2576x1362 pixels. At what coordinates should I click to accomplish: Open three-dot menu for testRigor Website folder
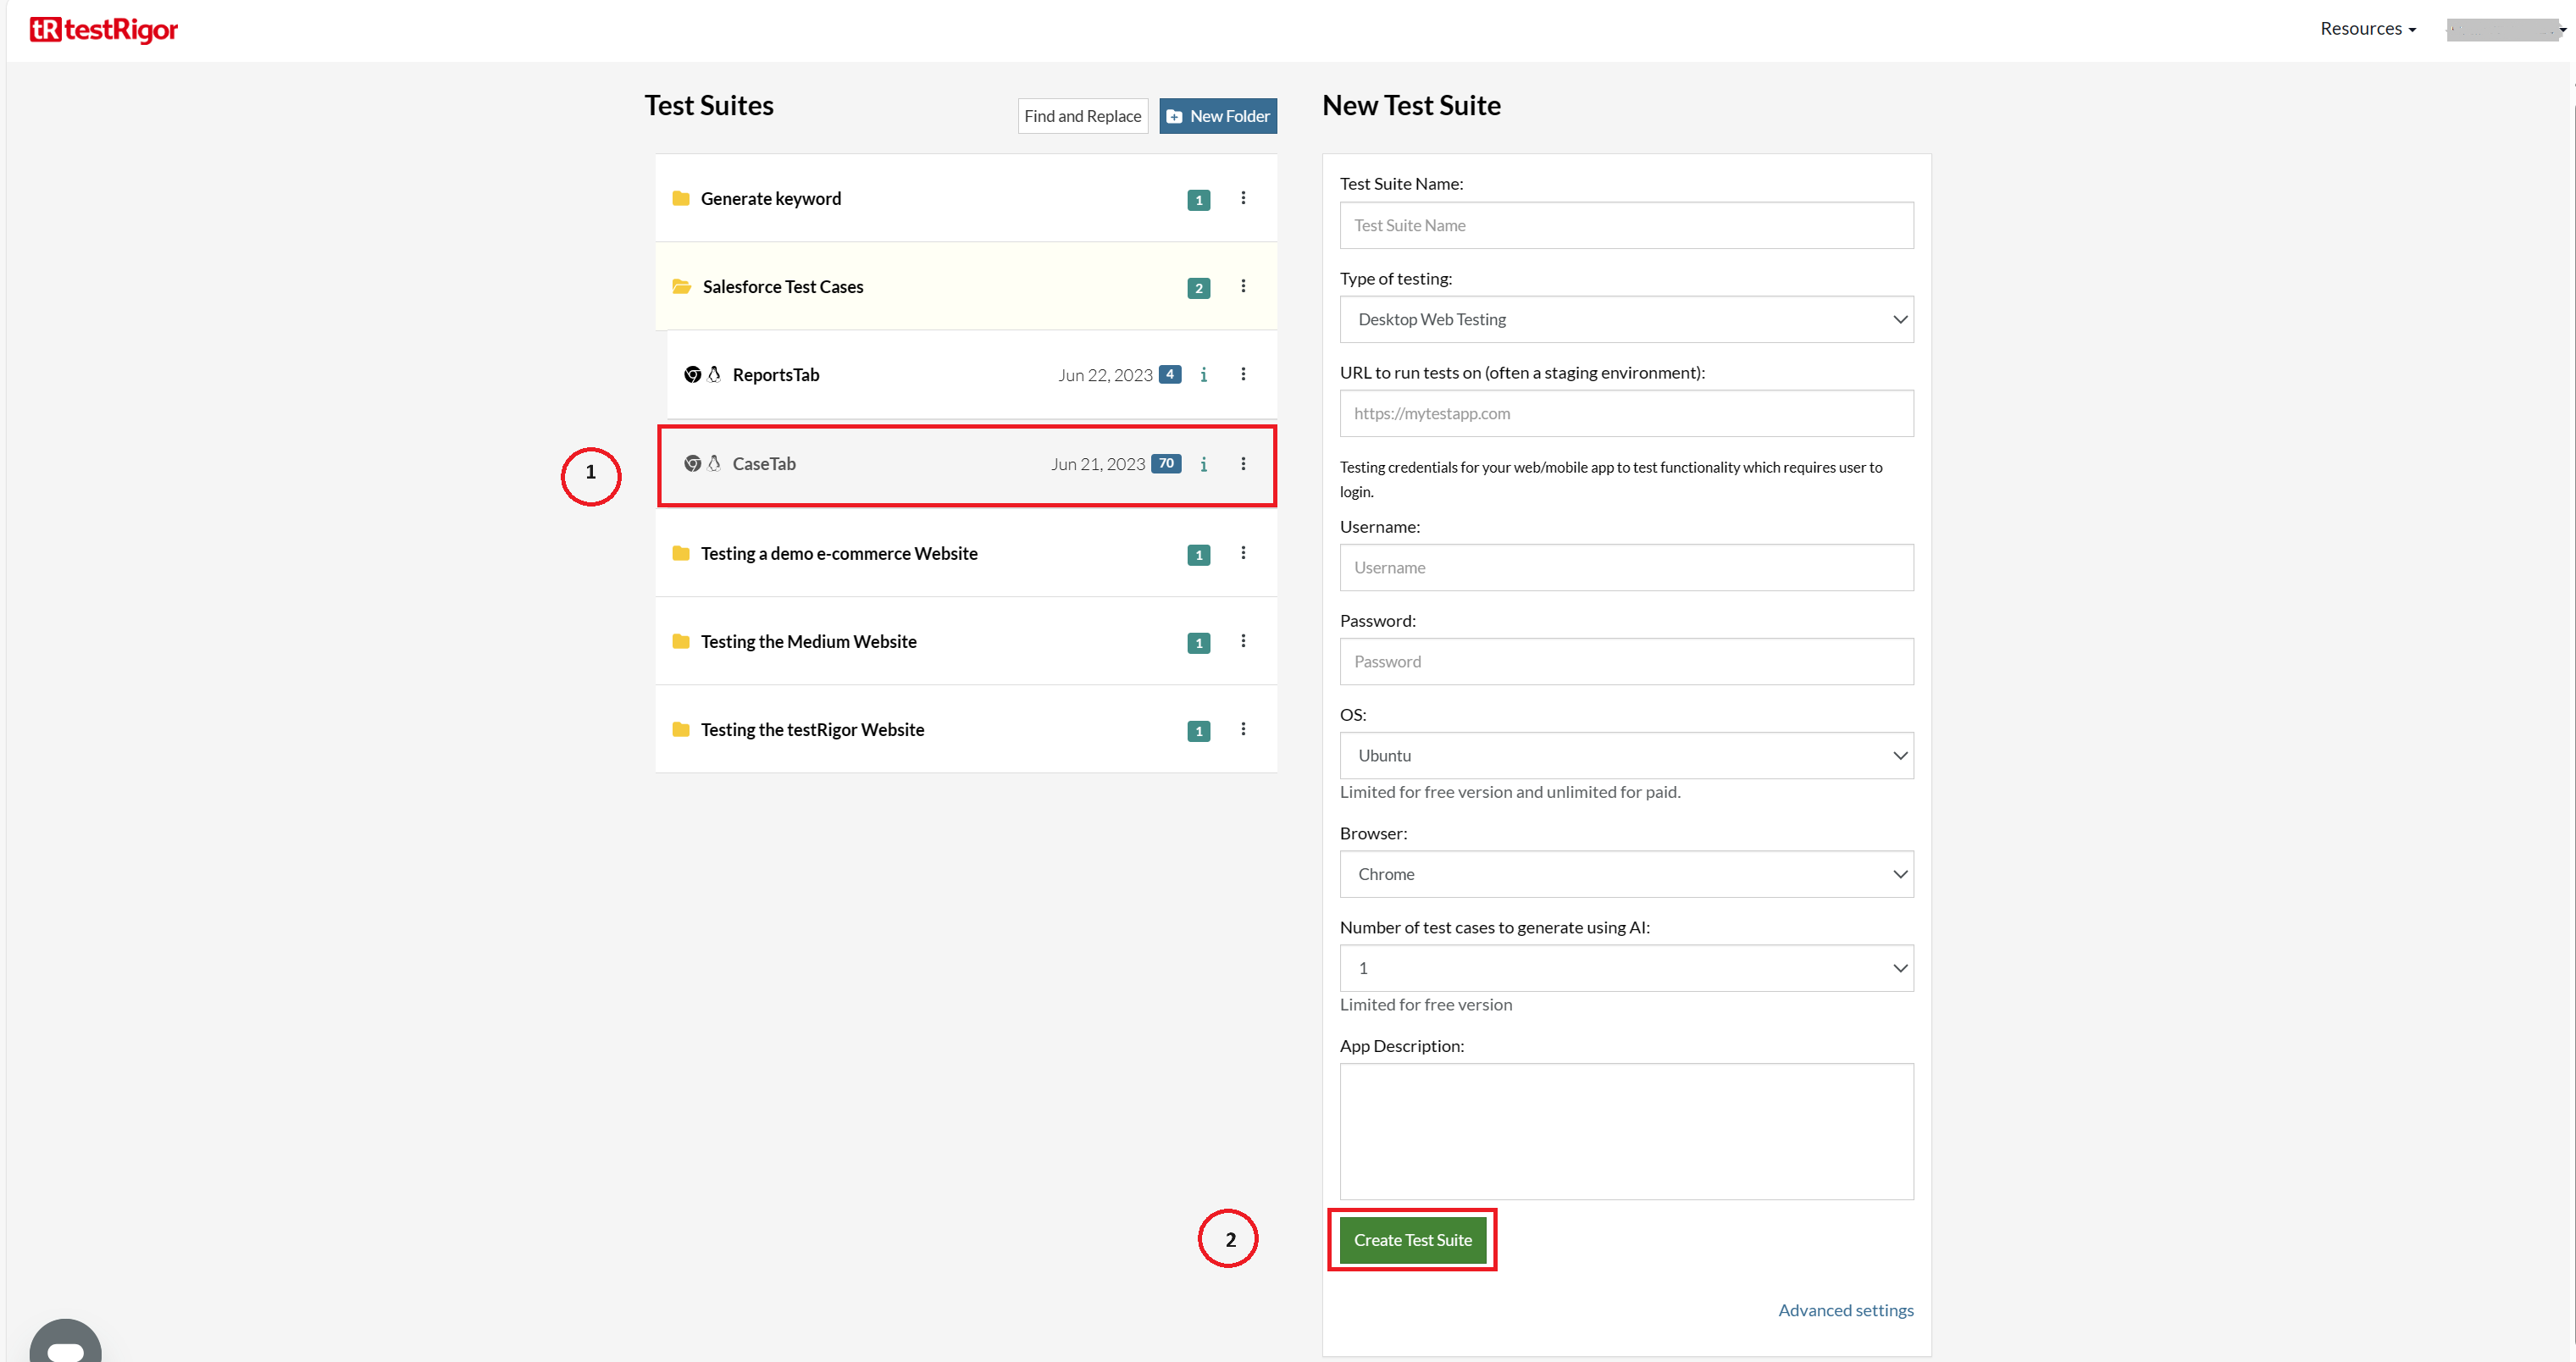[x=1243, y=729]
